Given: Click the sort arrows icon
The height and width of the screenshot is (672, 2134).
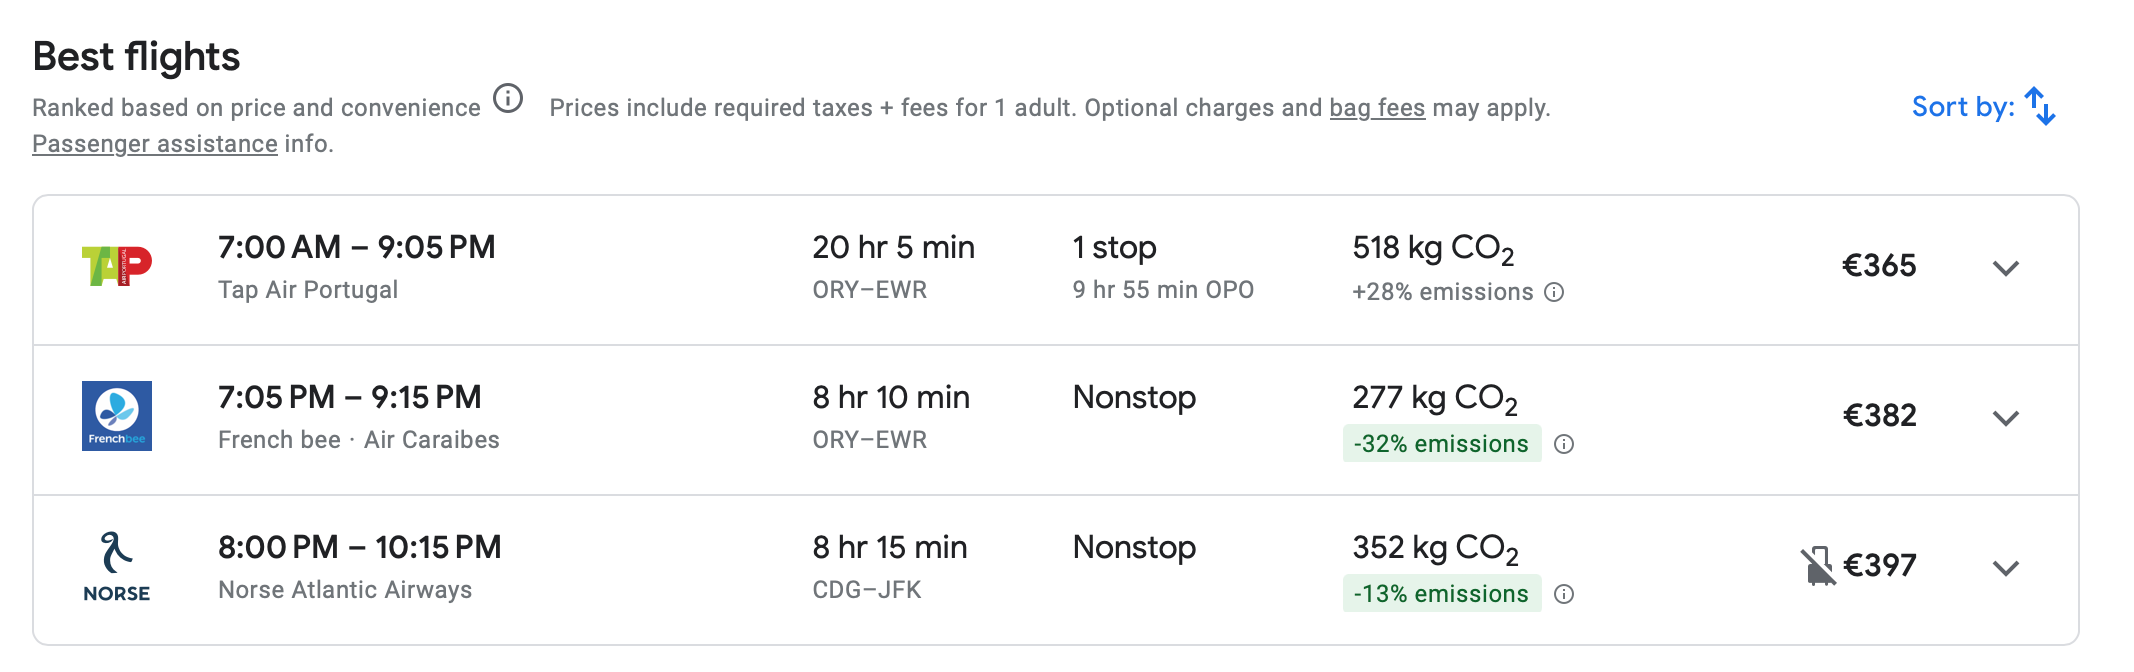Looking at the screenshot, I should pyautogui.click(x=2040, y=106).
